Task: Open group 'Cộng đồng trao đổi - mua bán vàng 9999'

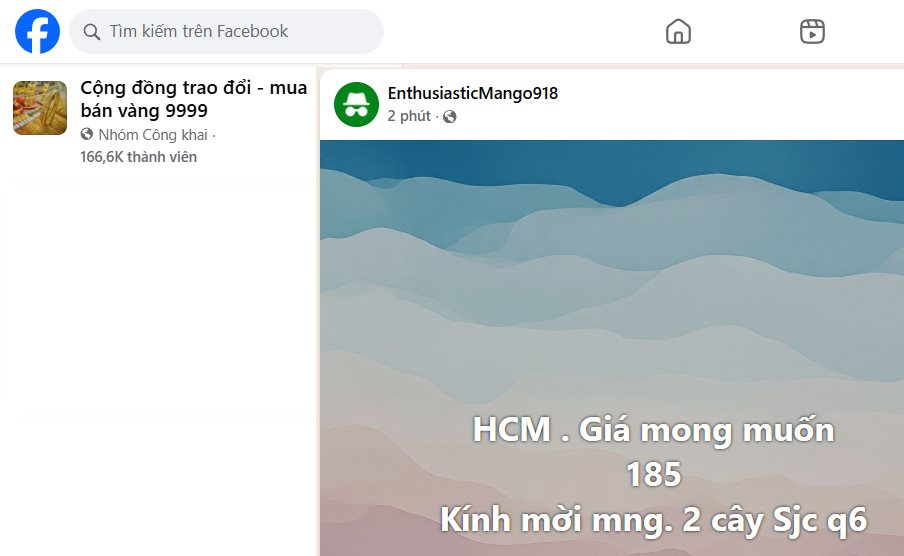Action: [x=193, y=99]
